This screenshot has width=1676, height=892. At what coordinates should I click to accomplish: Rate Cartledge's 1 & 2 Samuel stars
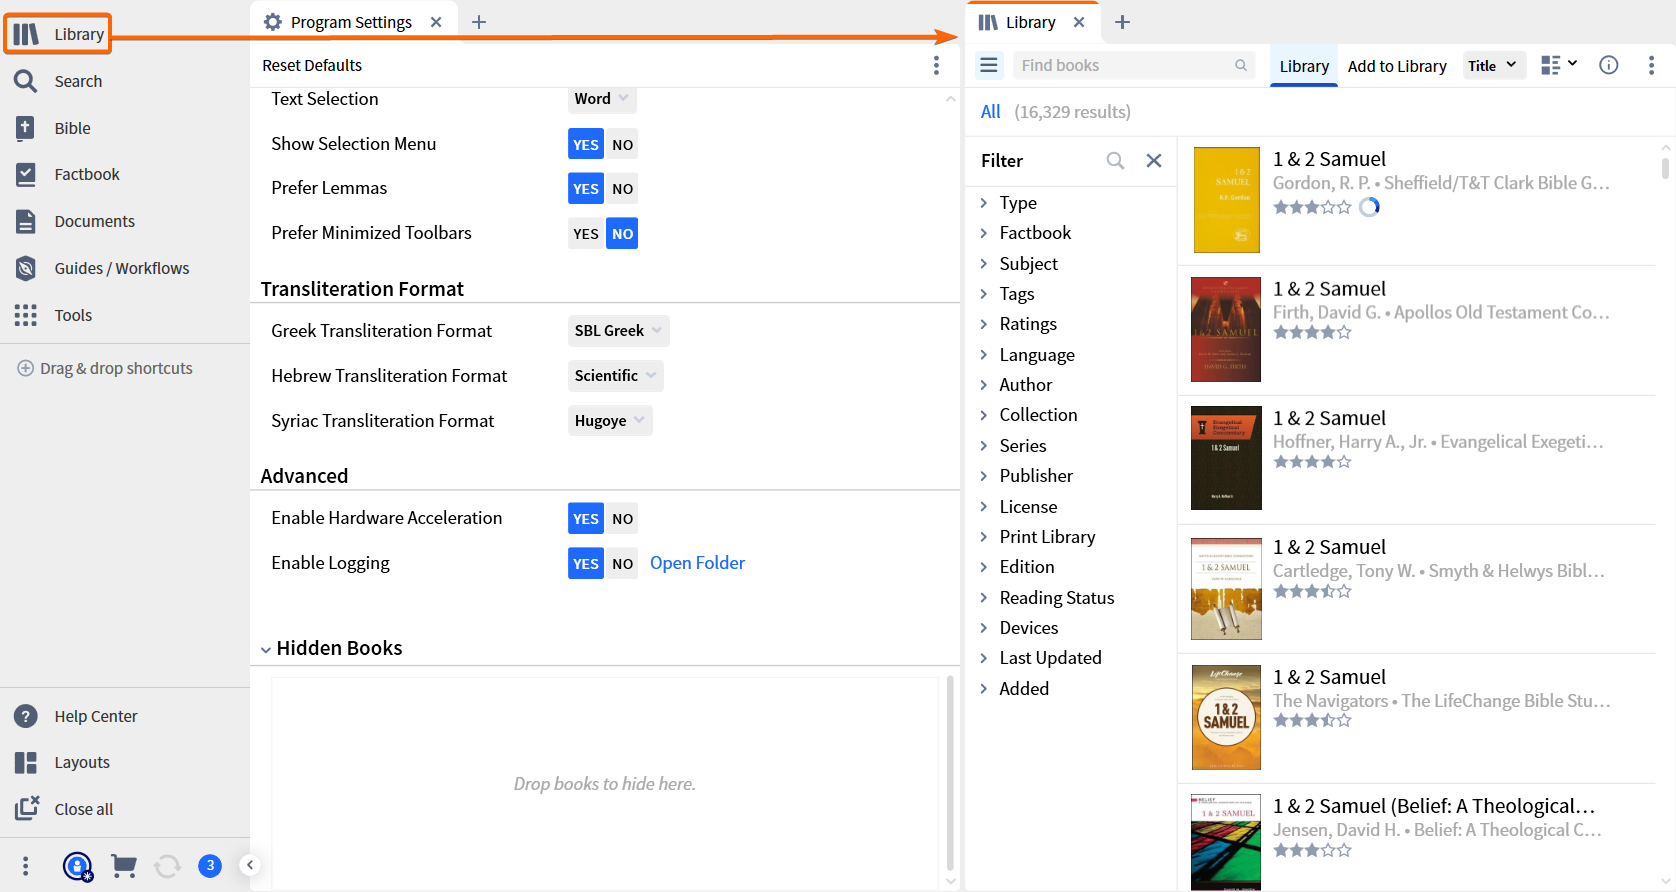(1312, 591)
